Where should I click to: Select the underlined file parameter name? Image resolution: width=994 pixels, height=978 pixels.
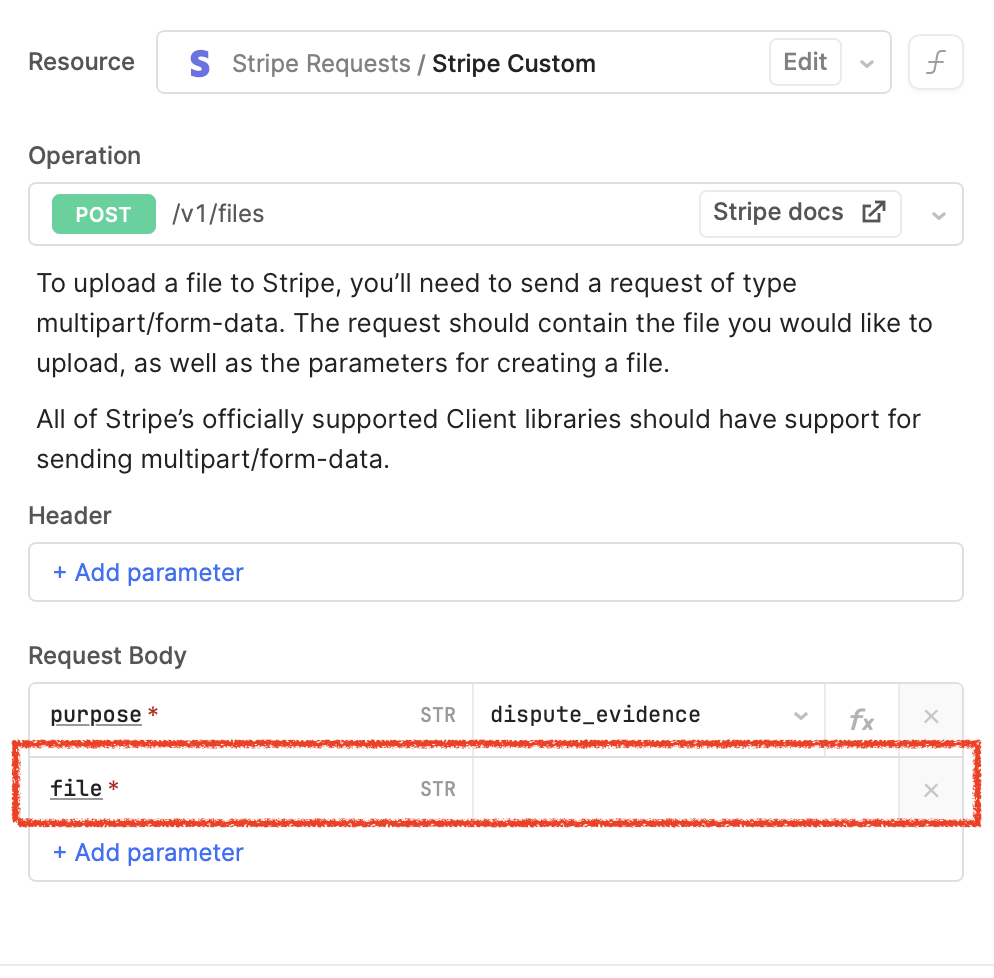(x=76, y=788)
